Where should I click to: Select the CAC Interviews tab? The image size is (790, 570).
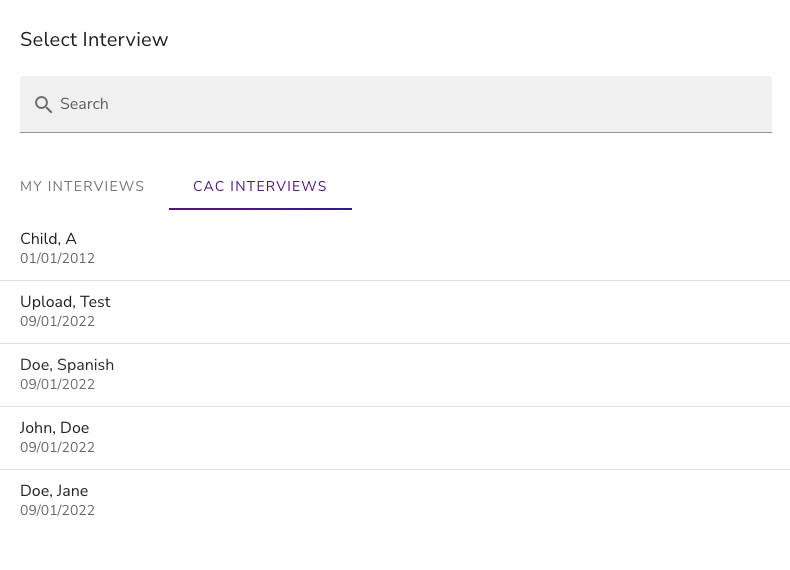(260, 186)
